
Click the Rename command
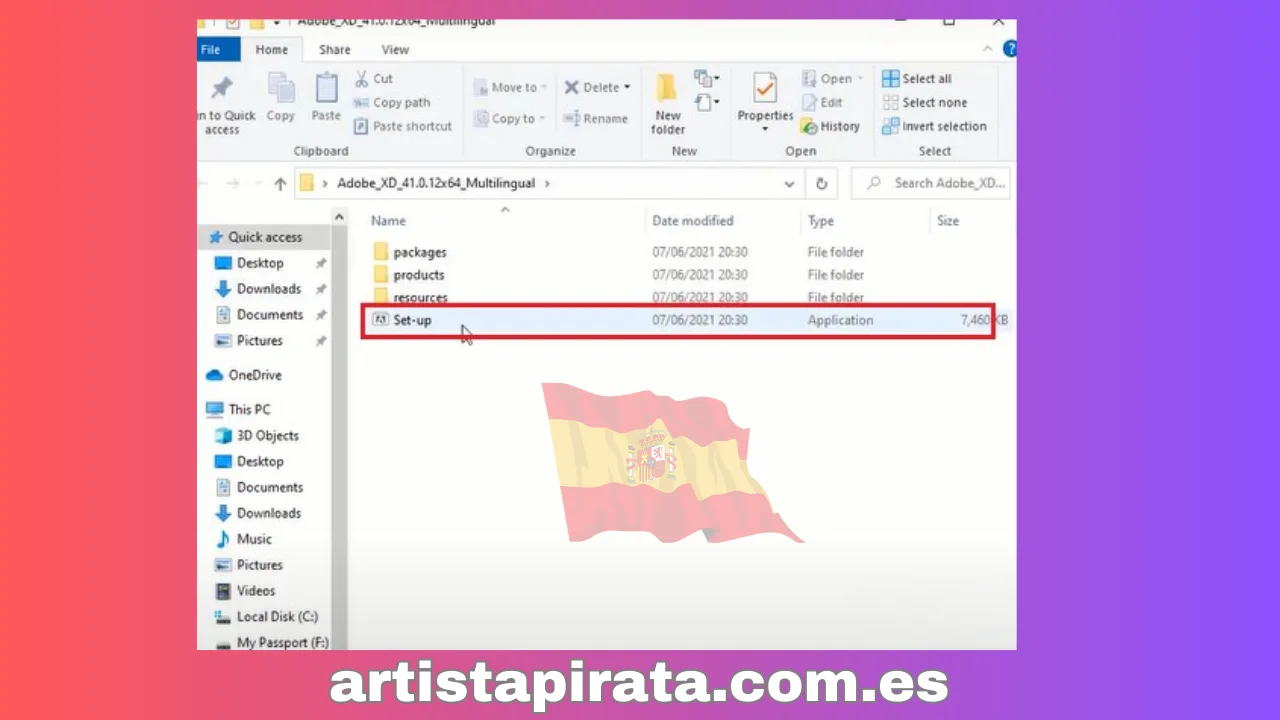[595, 118]
